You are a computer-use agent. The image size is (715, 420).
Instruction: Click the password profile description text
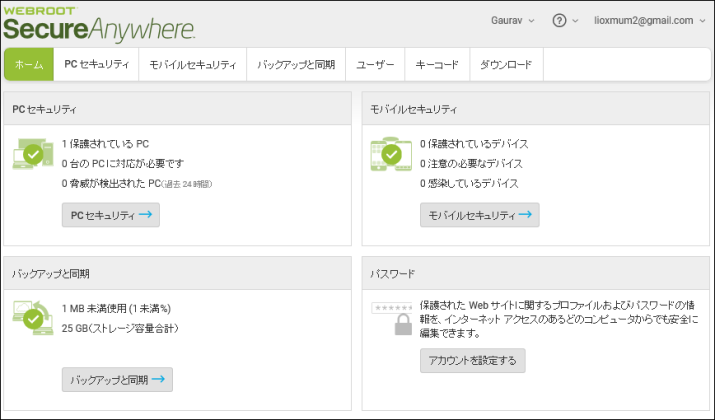(x=559, y=319)
